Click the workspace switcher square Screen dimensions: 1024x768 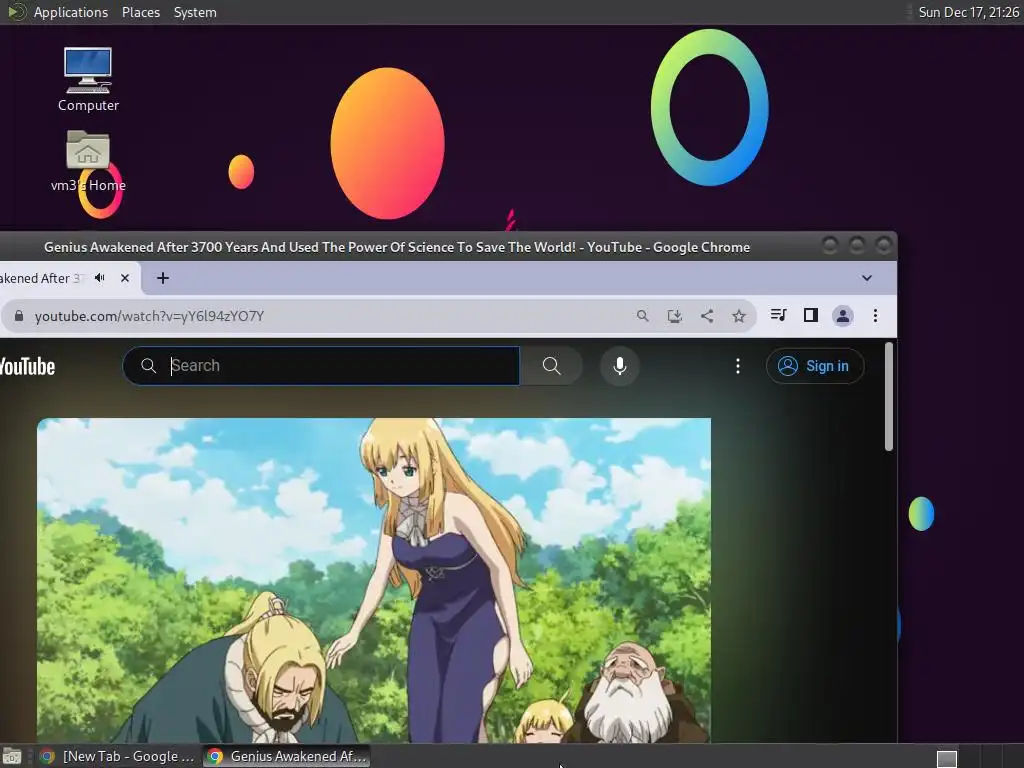point(946,758)
